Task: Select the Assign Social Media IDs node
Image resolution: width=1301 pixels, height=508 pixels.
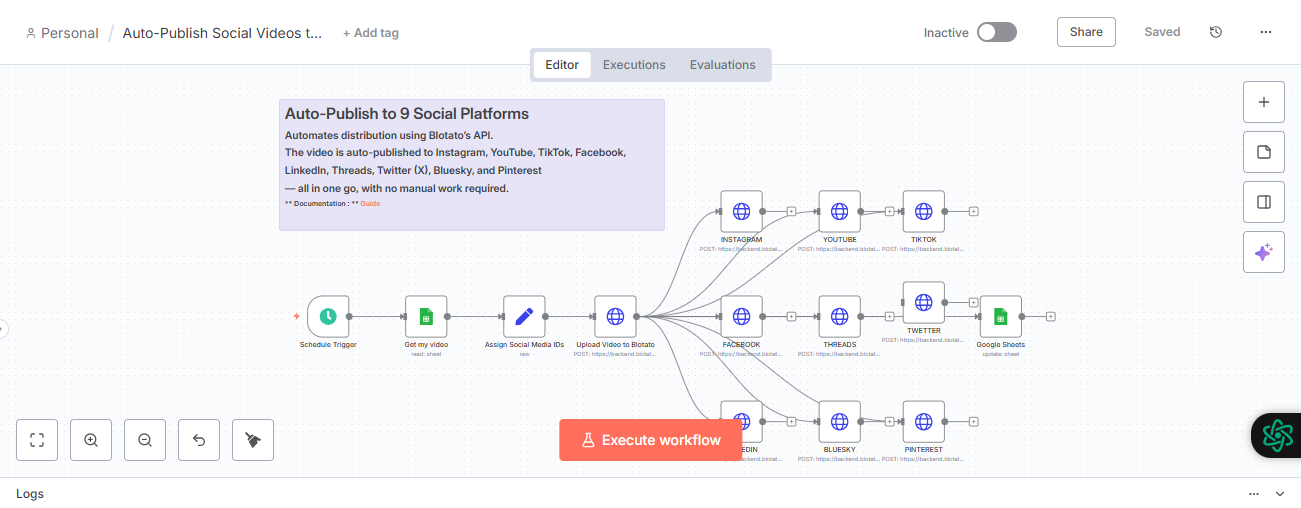Action: pos(524,316)
